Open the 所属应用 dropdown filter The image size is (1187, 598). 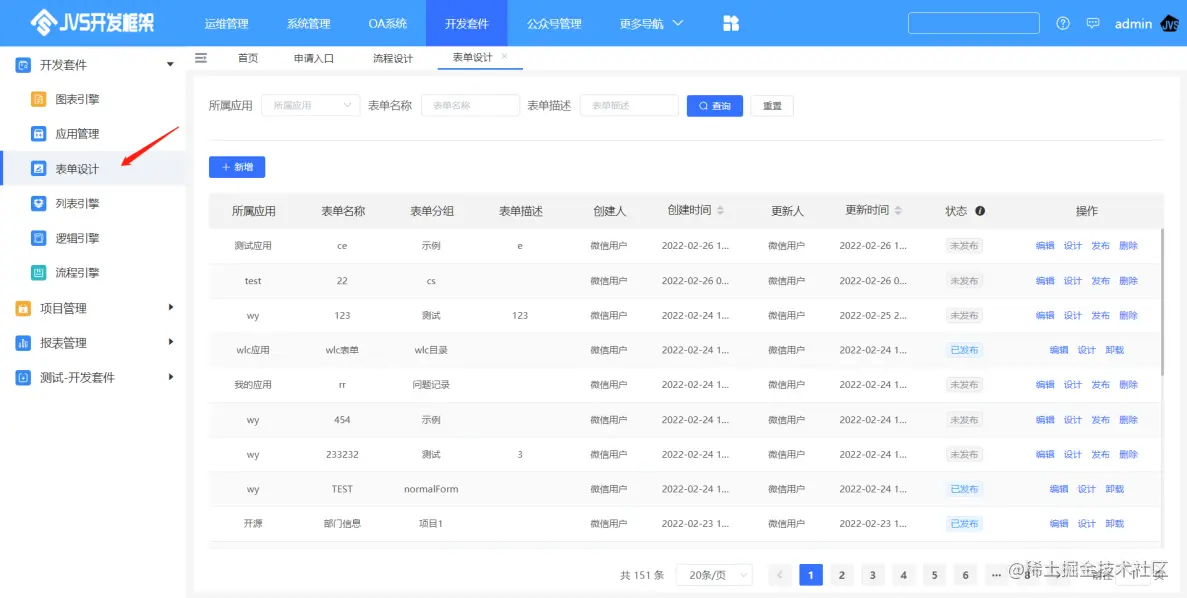[310, 105]
